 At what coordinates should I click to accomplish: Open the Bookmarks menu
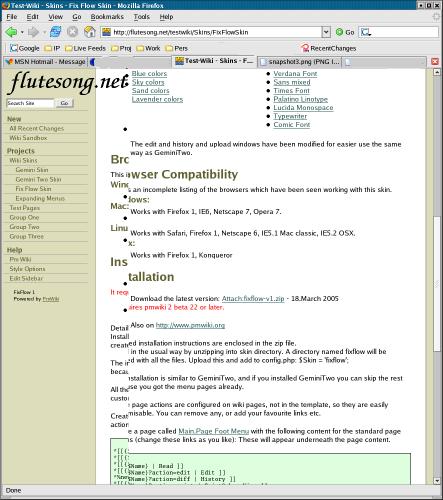pos(107,17)
